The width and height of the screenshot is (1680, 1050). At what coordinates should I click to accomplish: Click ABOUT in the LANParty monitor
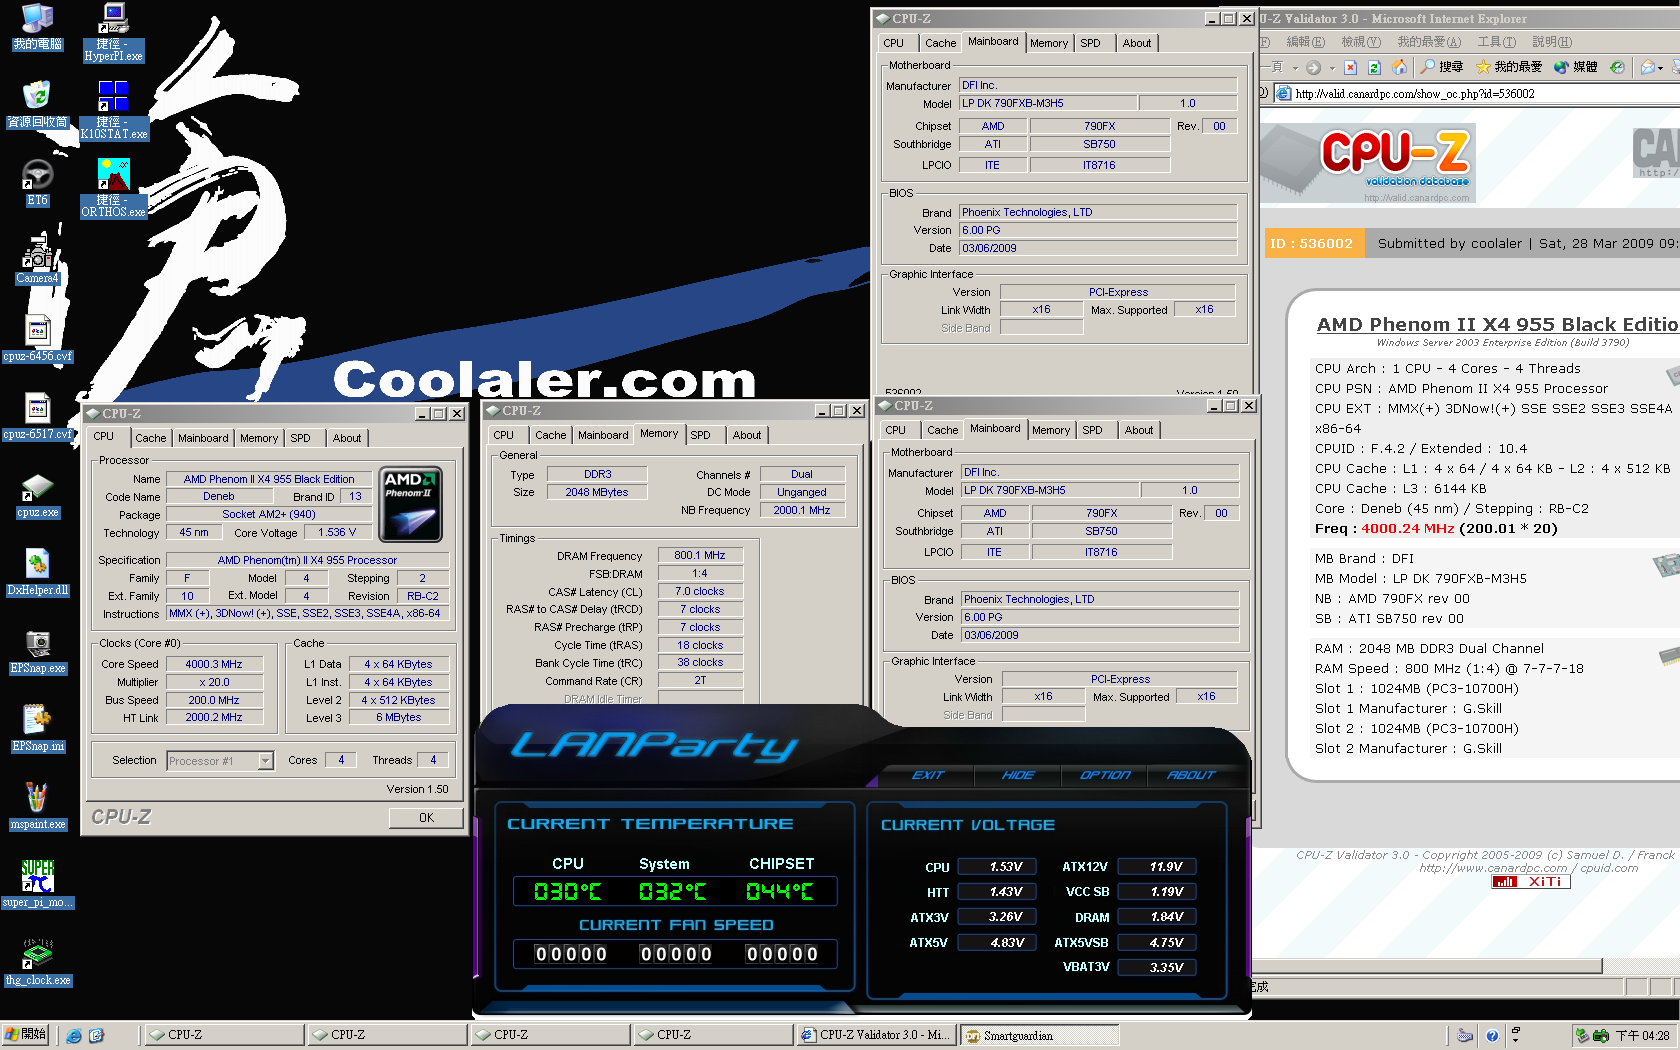click(1191, 775)
